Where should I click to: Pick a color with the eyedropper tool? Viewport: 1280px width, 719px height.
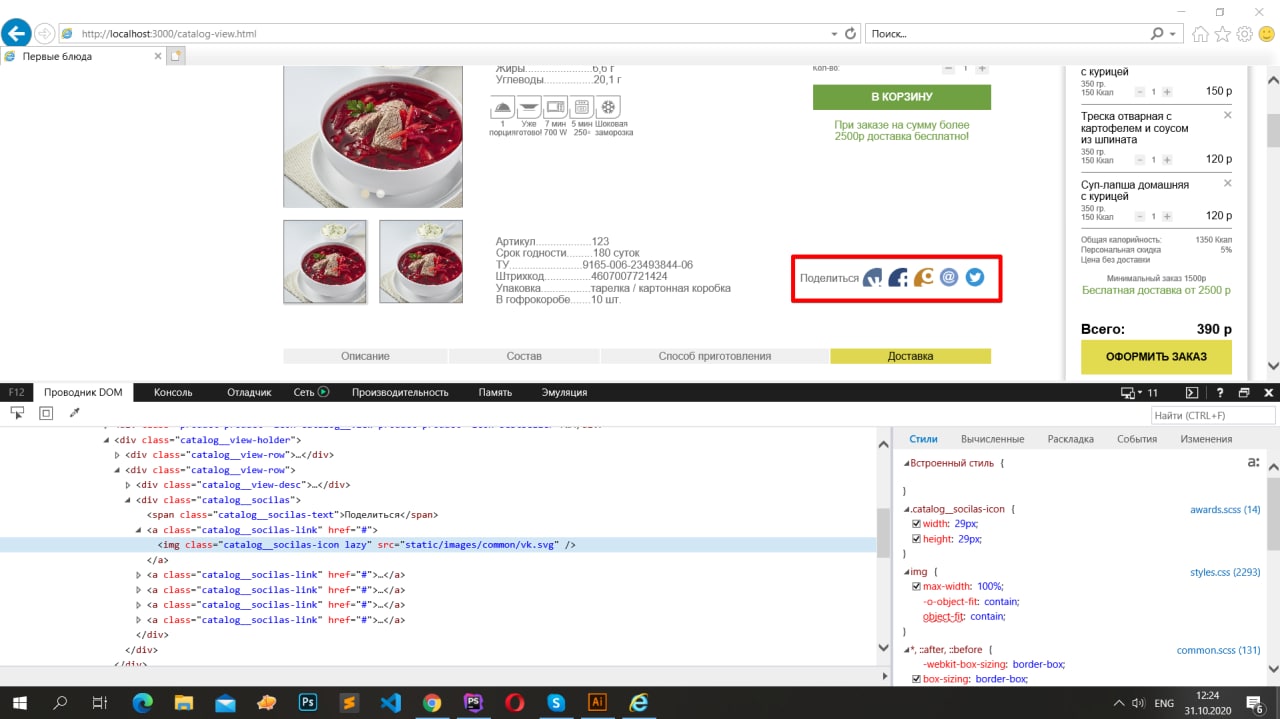pos(74,413)
